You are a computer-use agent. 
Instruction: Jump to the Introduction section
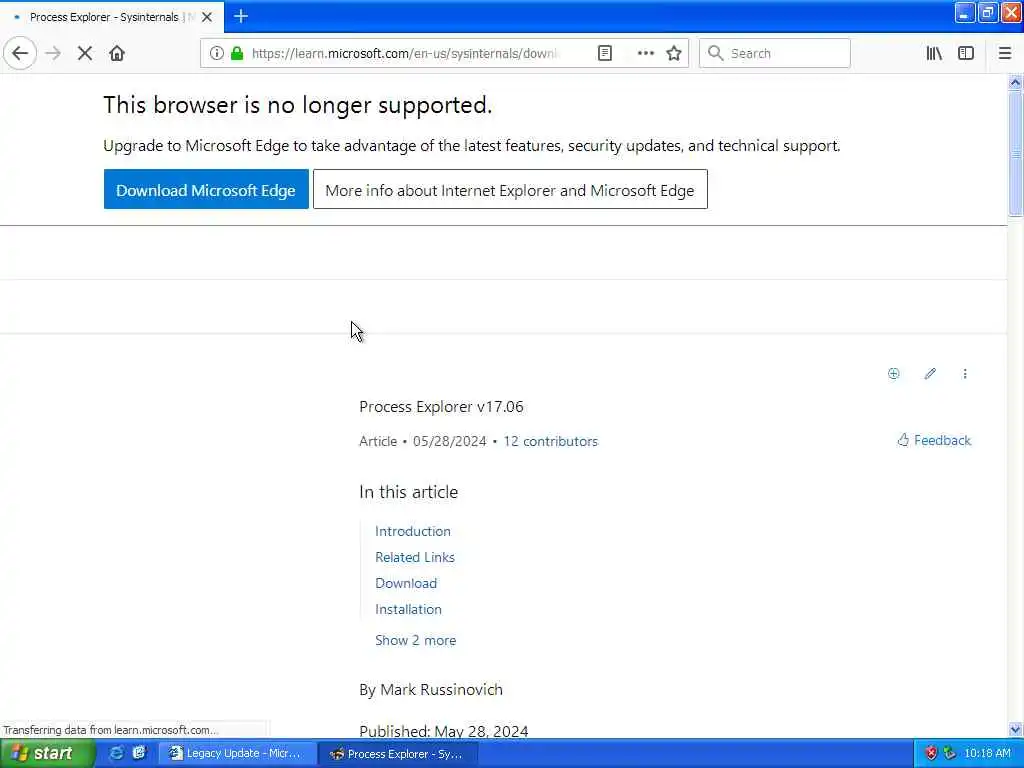[x=413, y=531]
